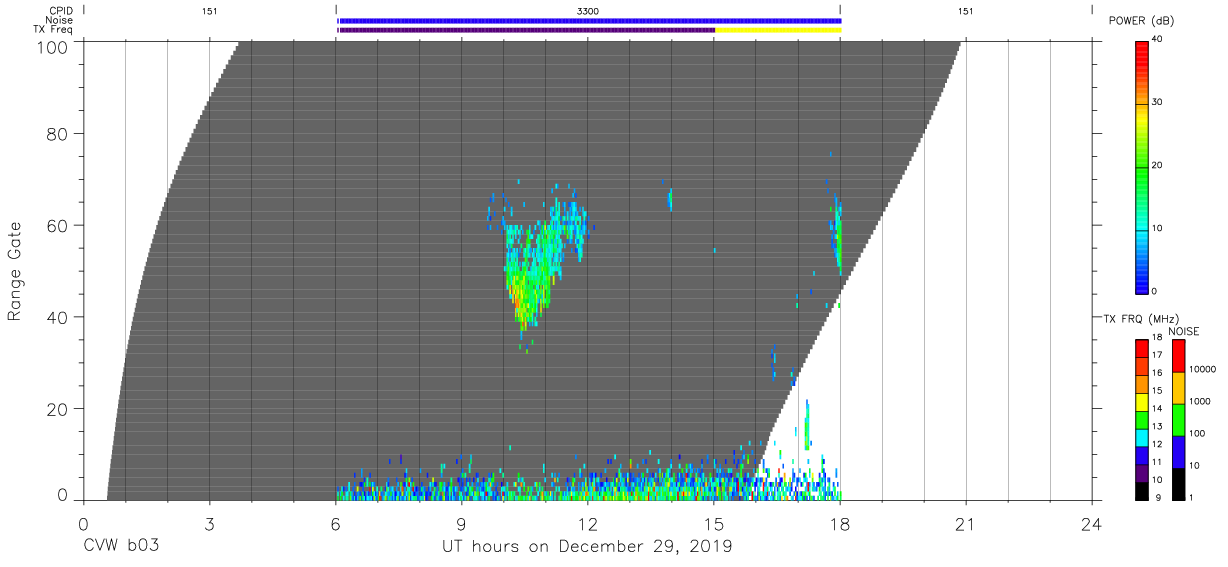
Task: Click the POWER (dB) rainbow color bar
Action: 1141,167
